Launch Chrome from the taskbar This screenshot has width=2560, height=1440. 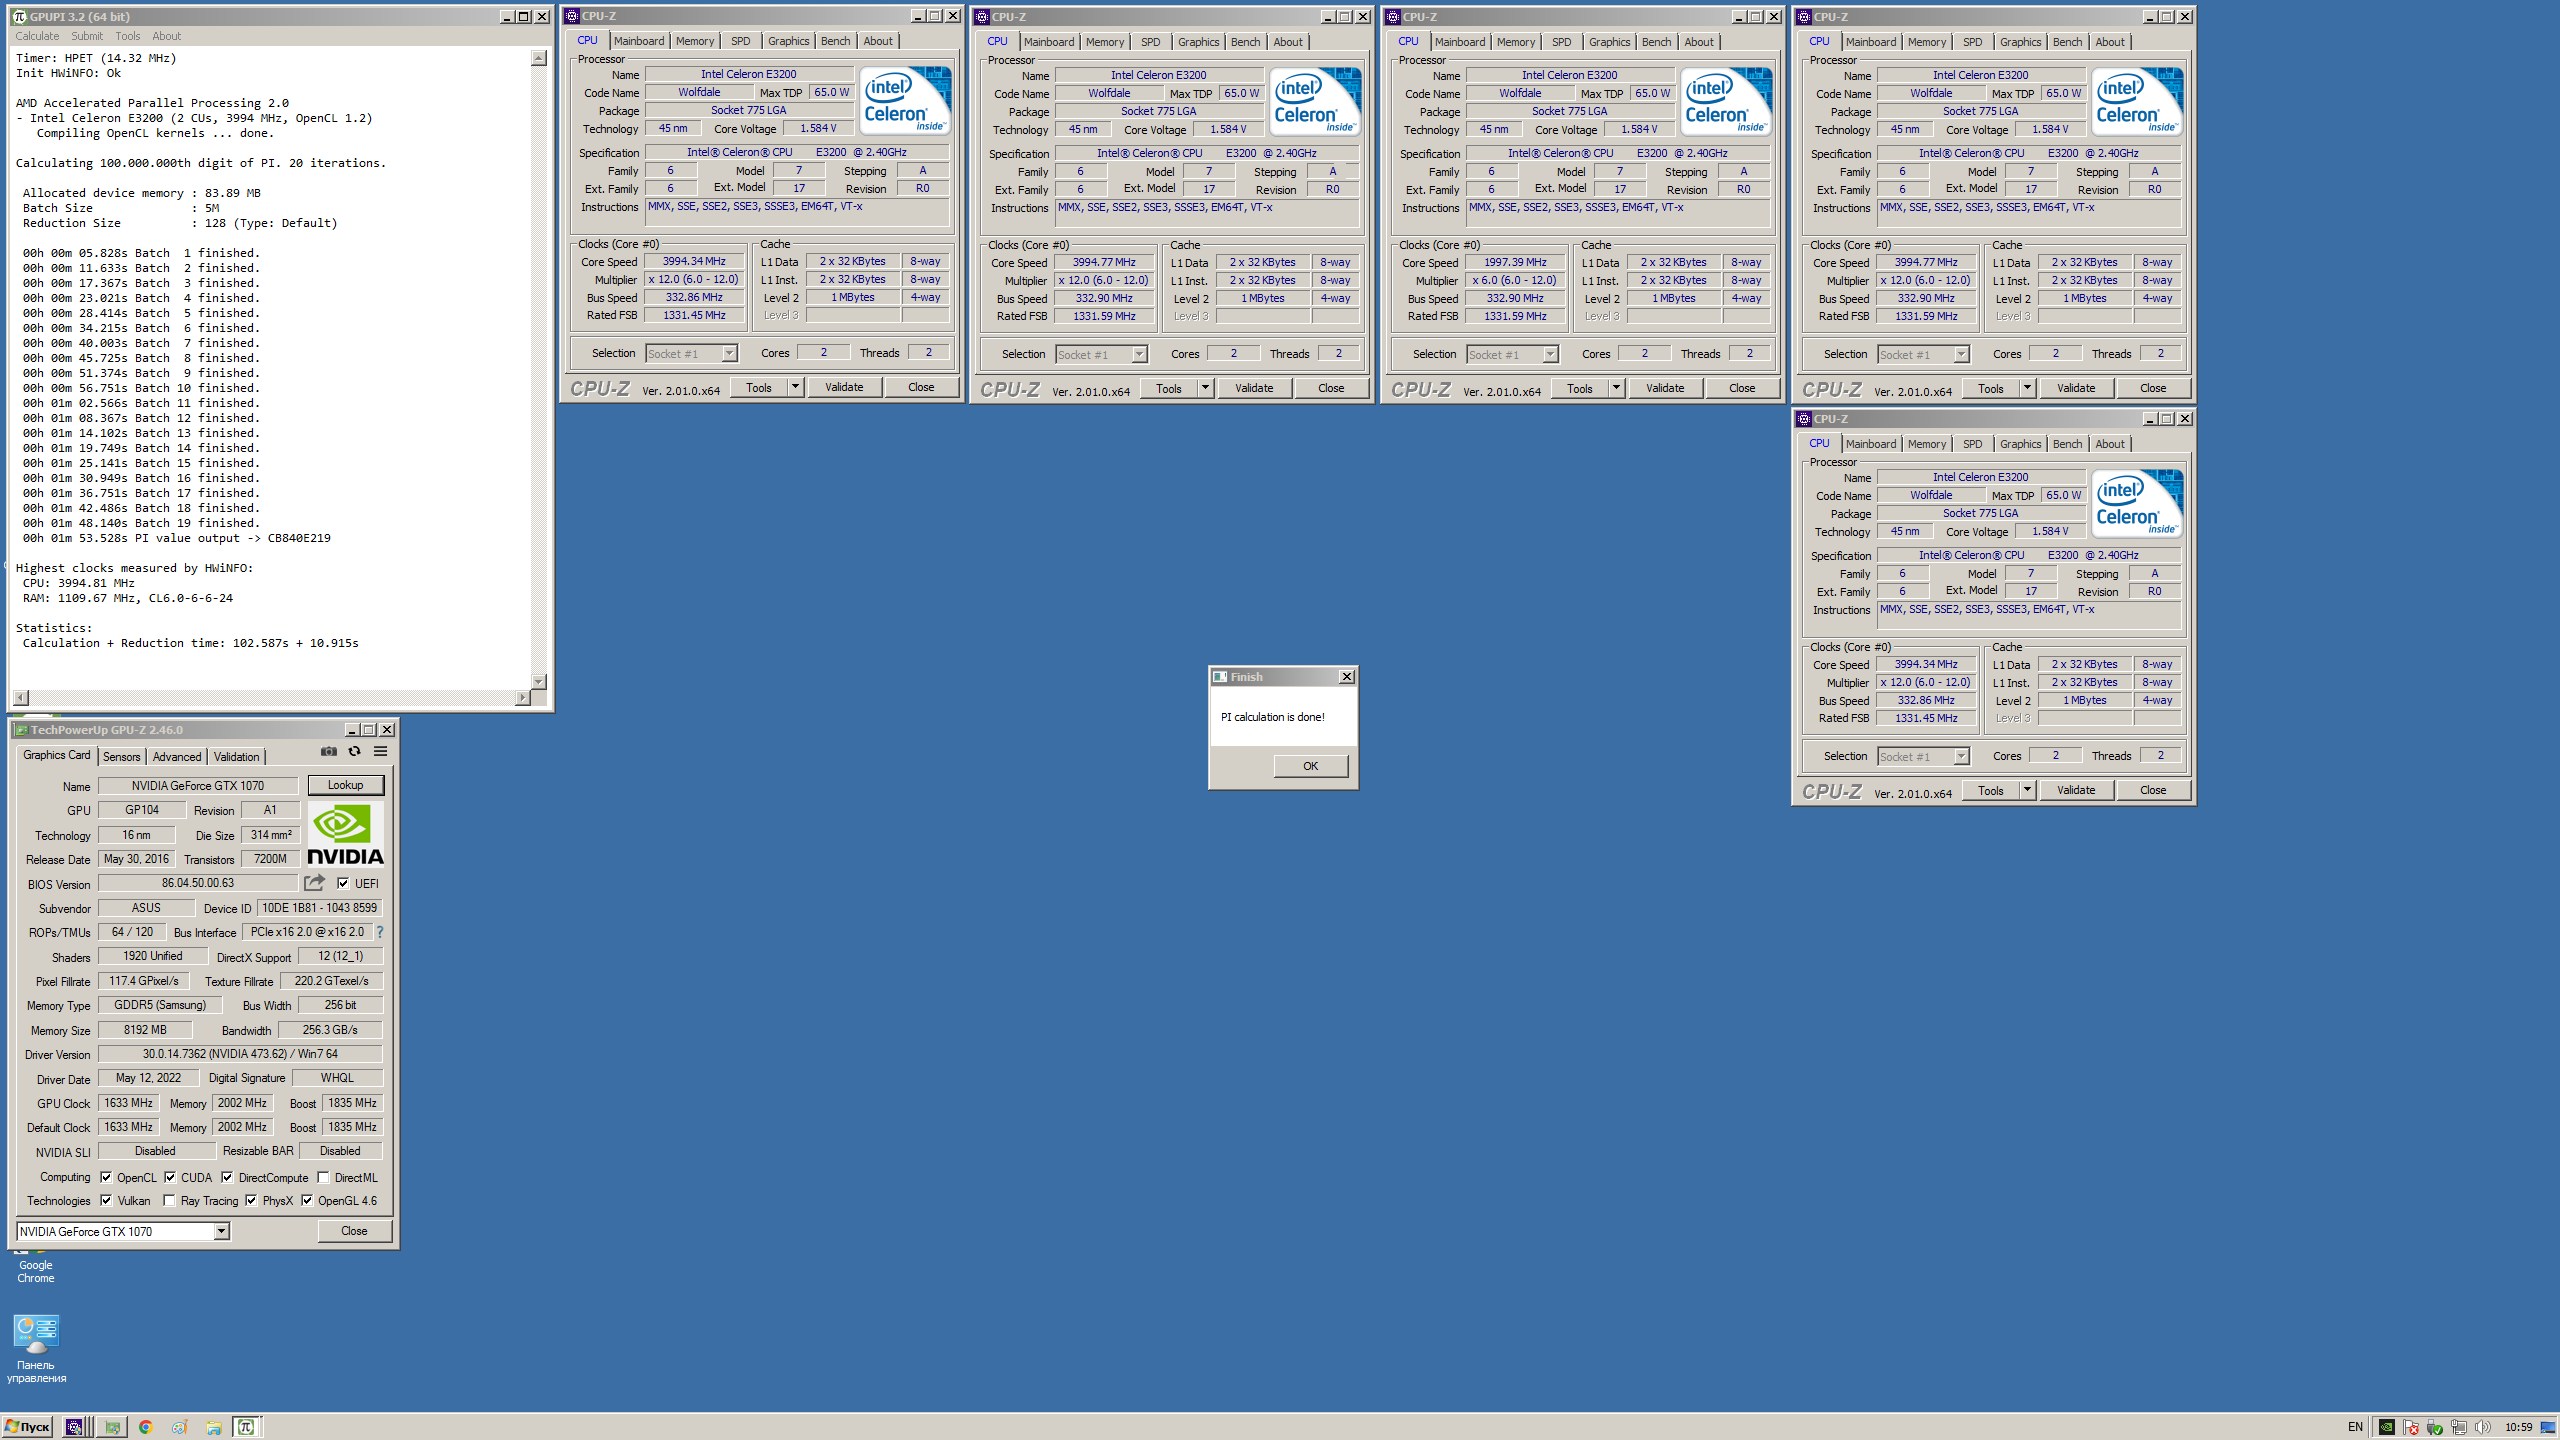(145, 1427)
